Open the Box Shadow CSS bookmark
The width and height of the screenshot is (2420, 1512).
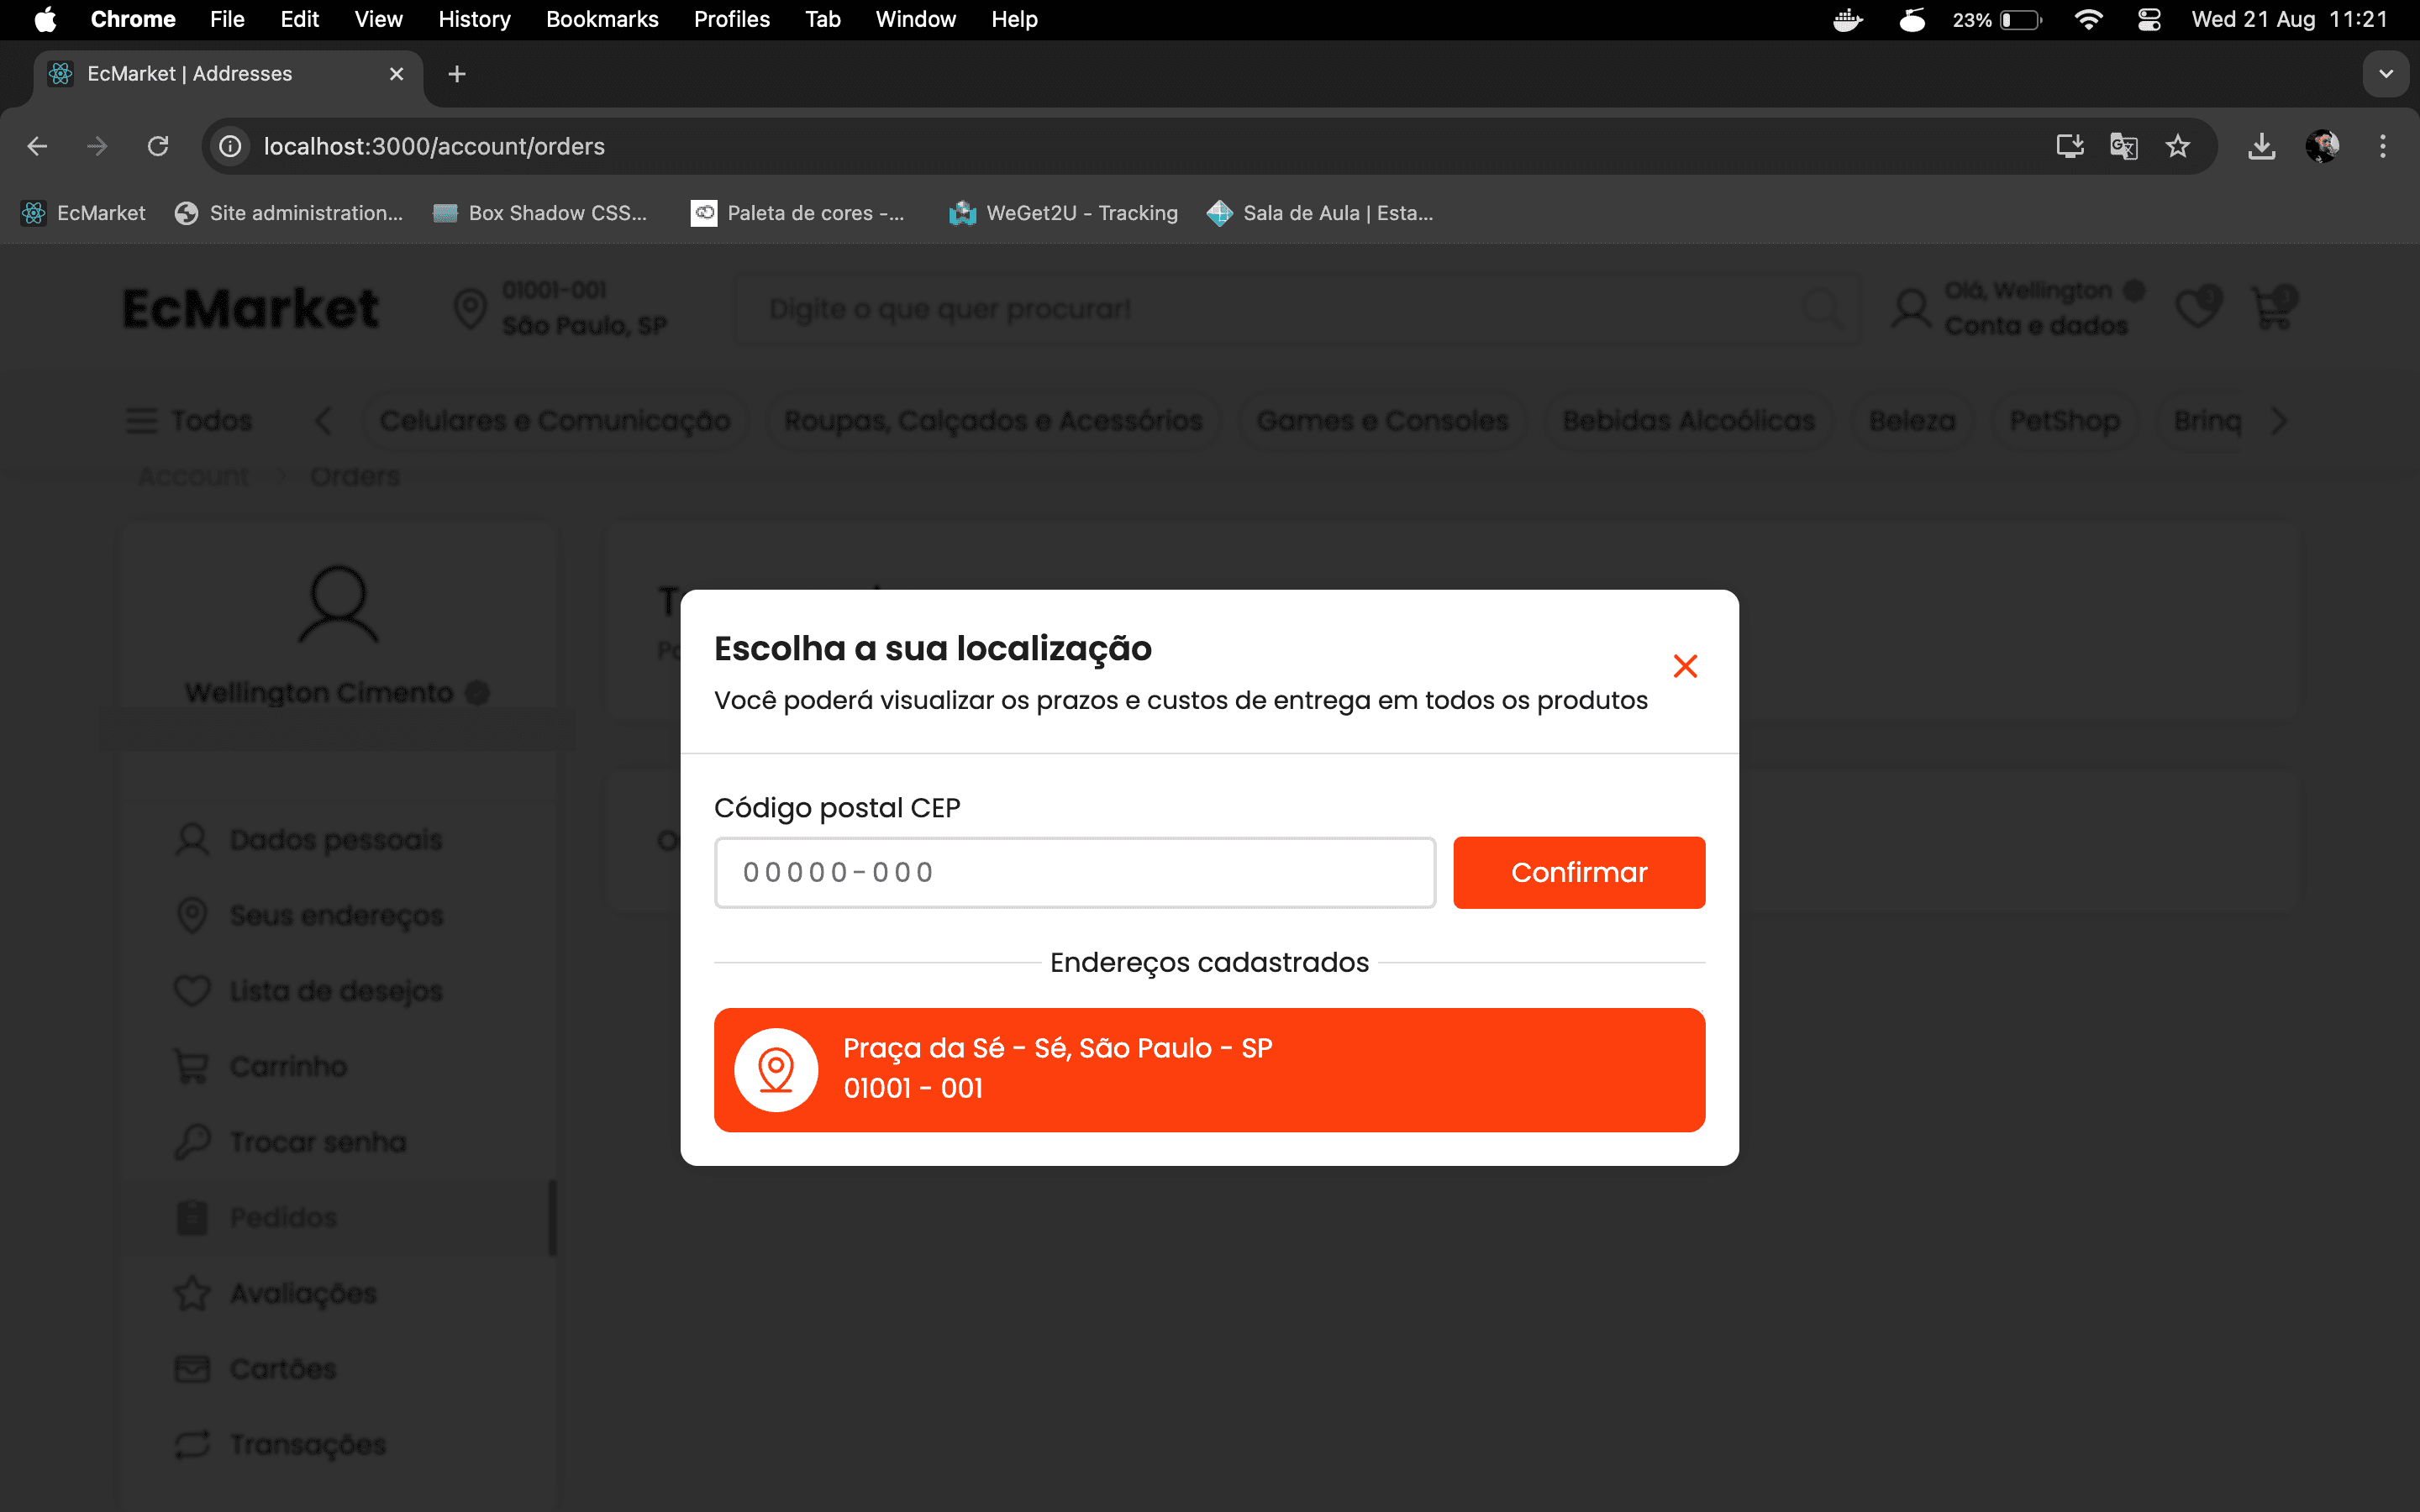tap(541, 213)
